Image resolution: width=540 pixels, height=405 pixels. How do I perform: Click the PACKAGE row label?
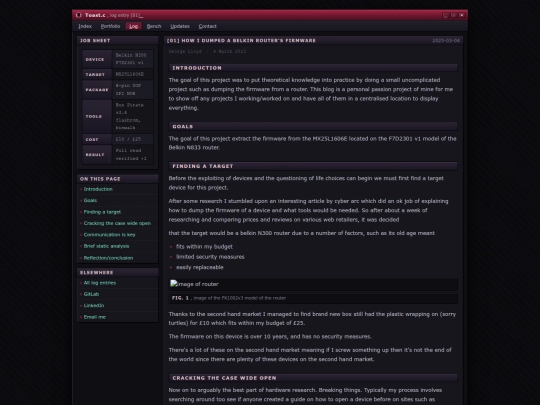click(97, 90)
